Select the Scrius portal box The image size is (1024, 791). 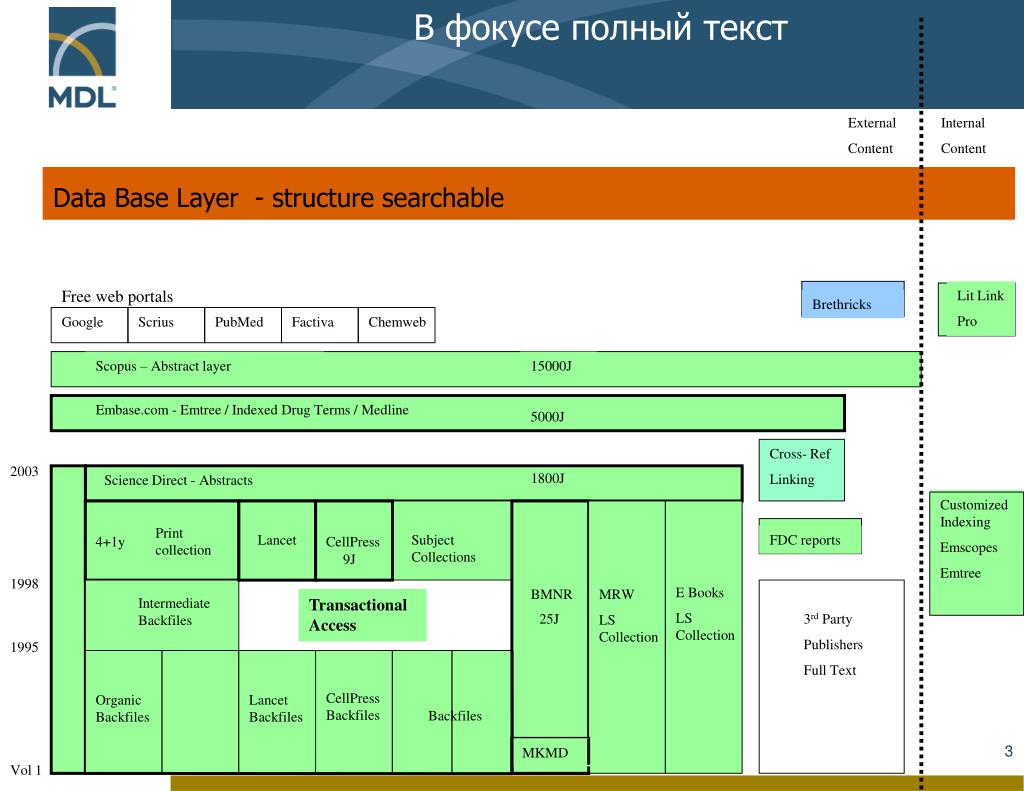coord(166,325)
